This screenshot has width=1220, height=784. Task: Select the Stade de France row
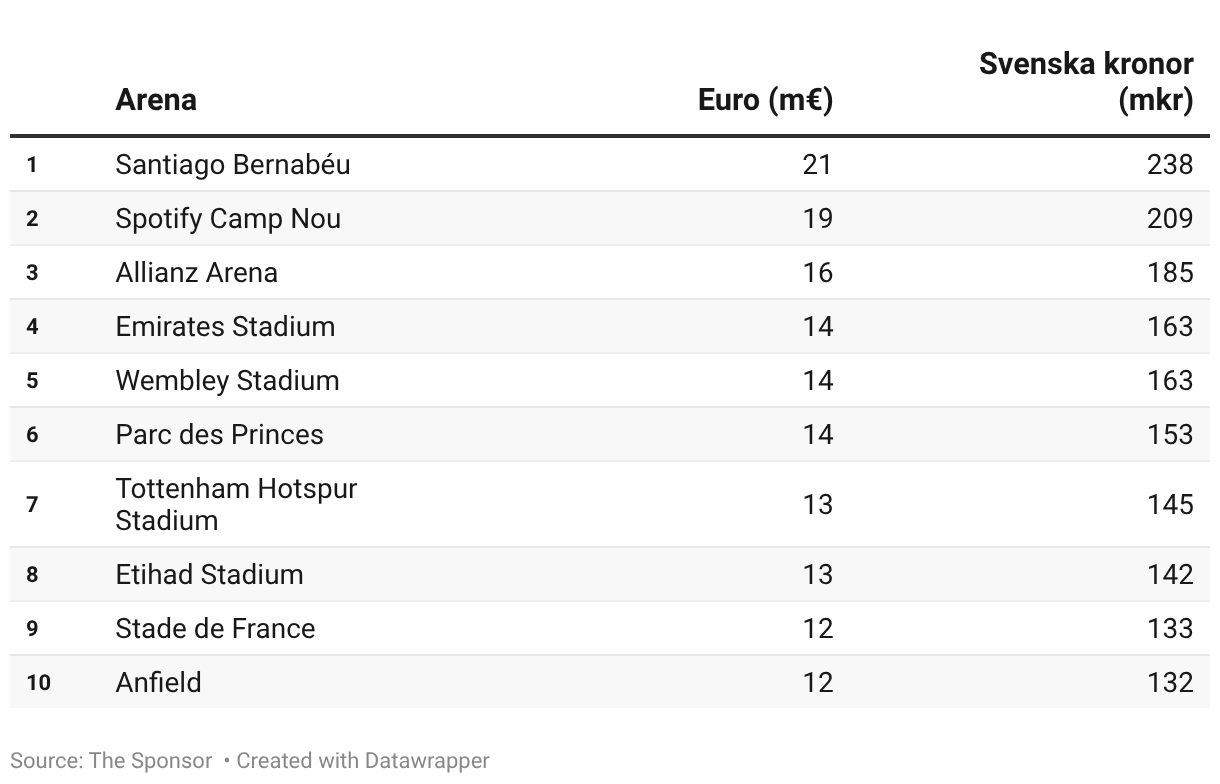click(x=215, y=628)
